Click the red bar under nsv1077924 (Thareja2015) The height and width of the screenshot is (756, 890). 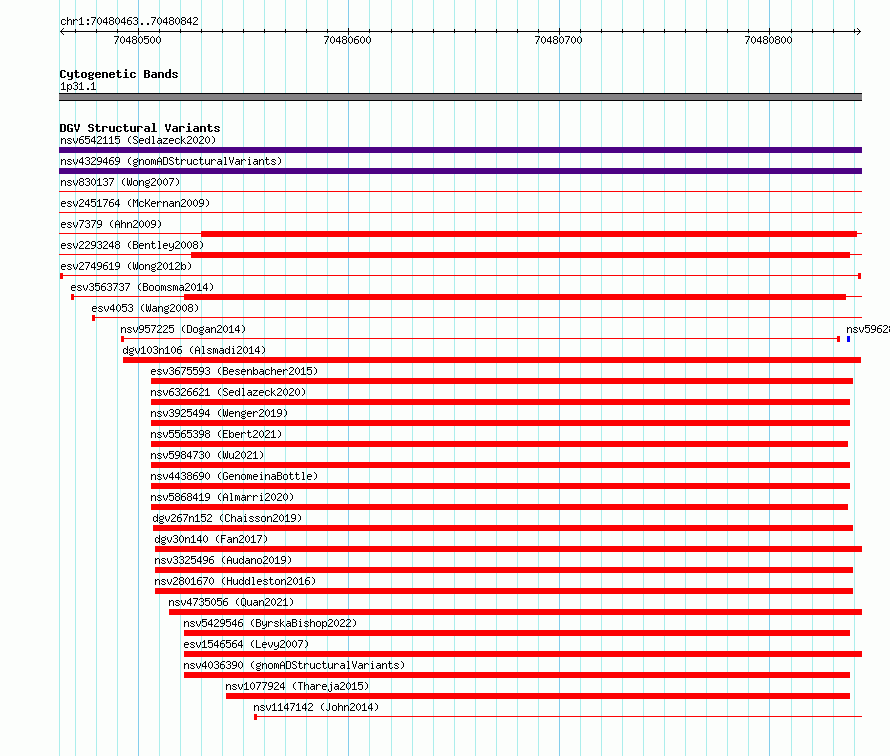click(x=538, y=696)
